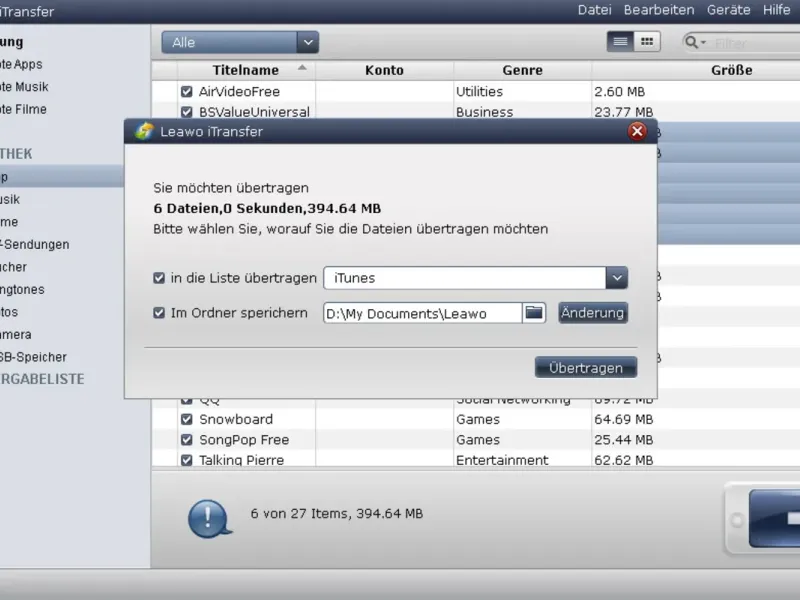
Task: Click the Utilities genre cell
Action: click(x=479, y=92)
